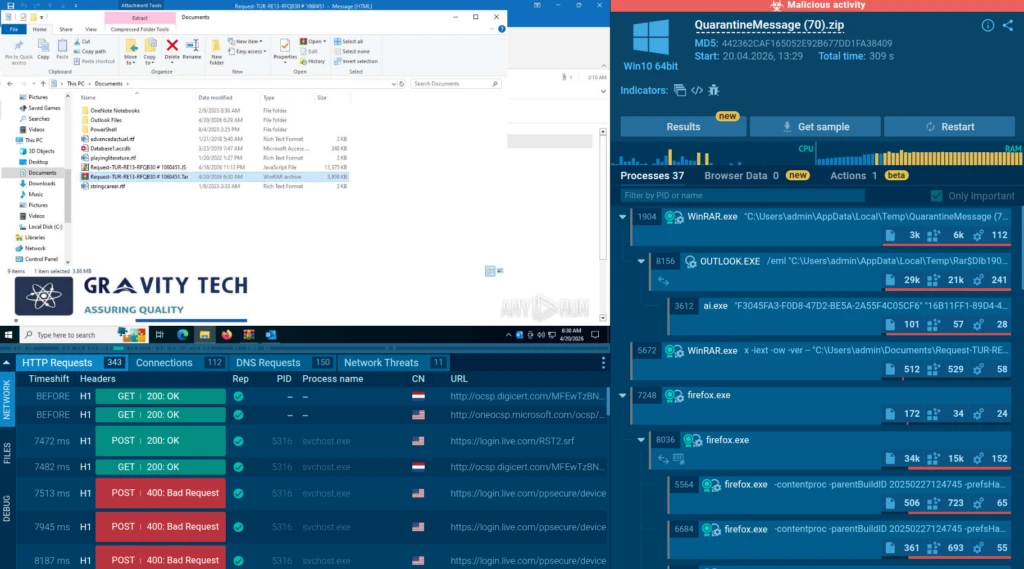The width and height of the screenshot is (1024, 569).
Task: Open the task info icon beside QuarantineMessage title
Action: (x=987, y=25)
